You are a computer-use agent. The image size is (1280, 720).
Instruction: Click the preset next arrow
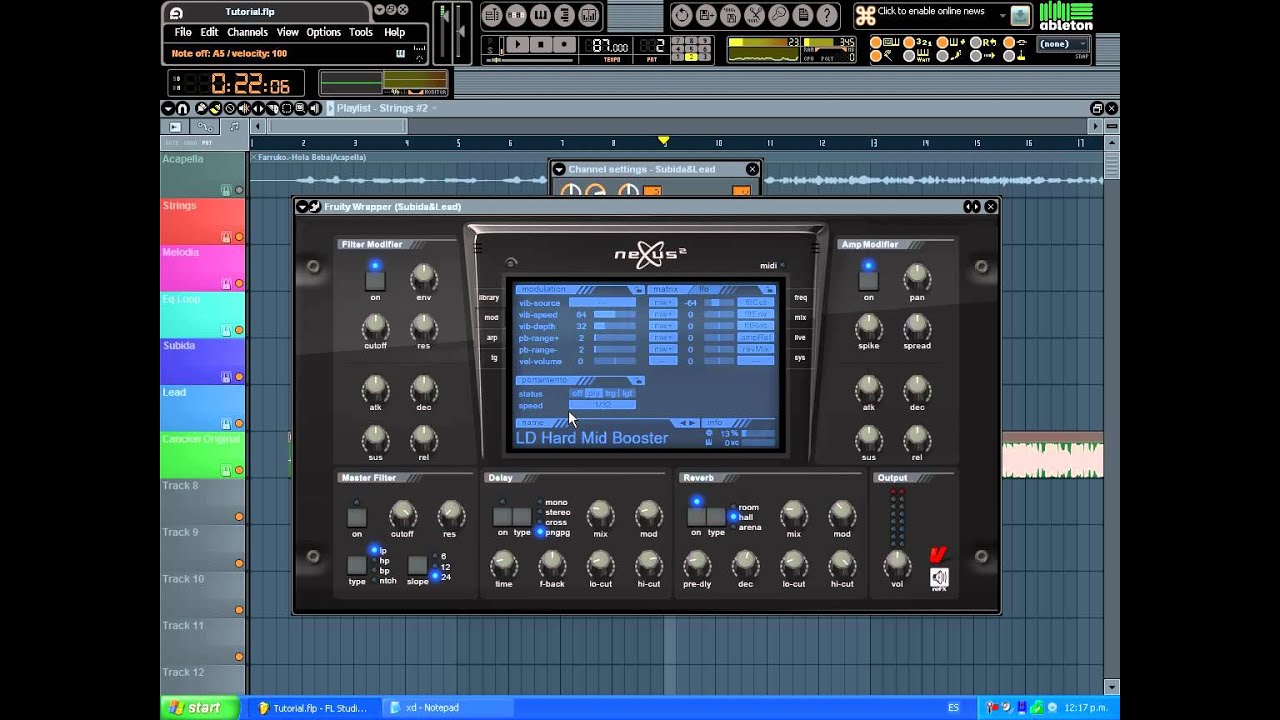(x=691, y=422)
